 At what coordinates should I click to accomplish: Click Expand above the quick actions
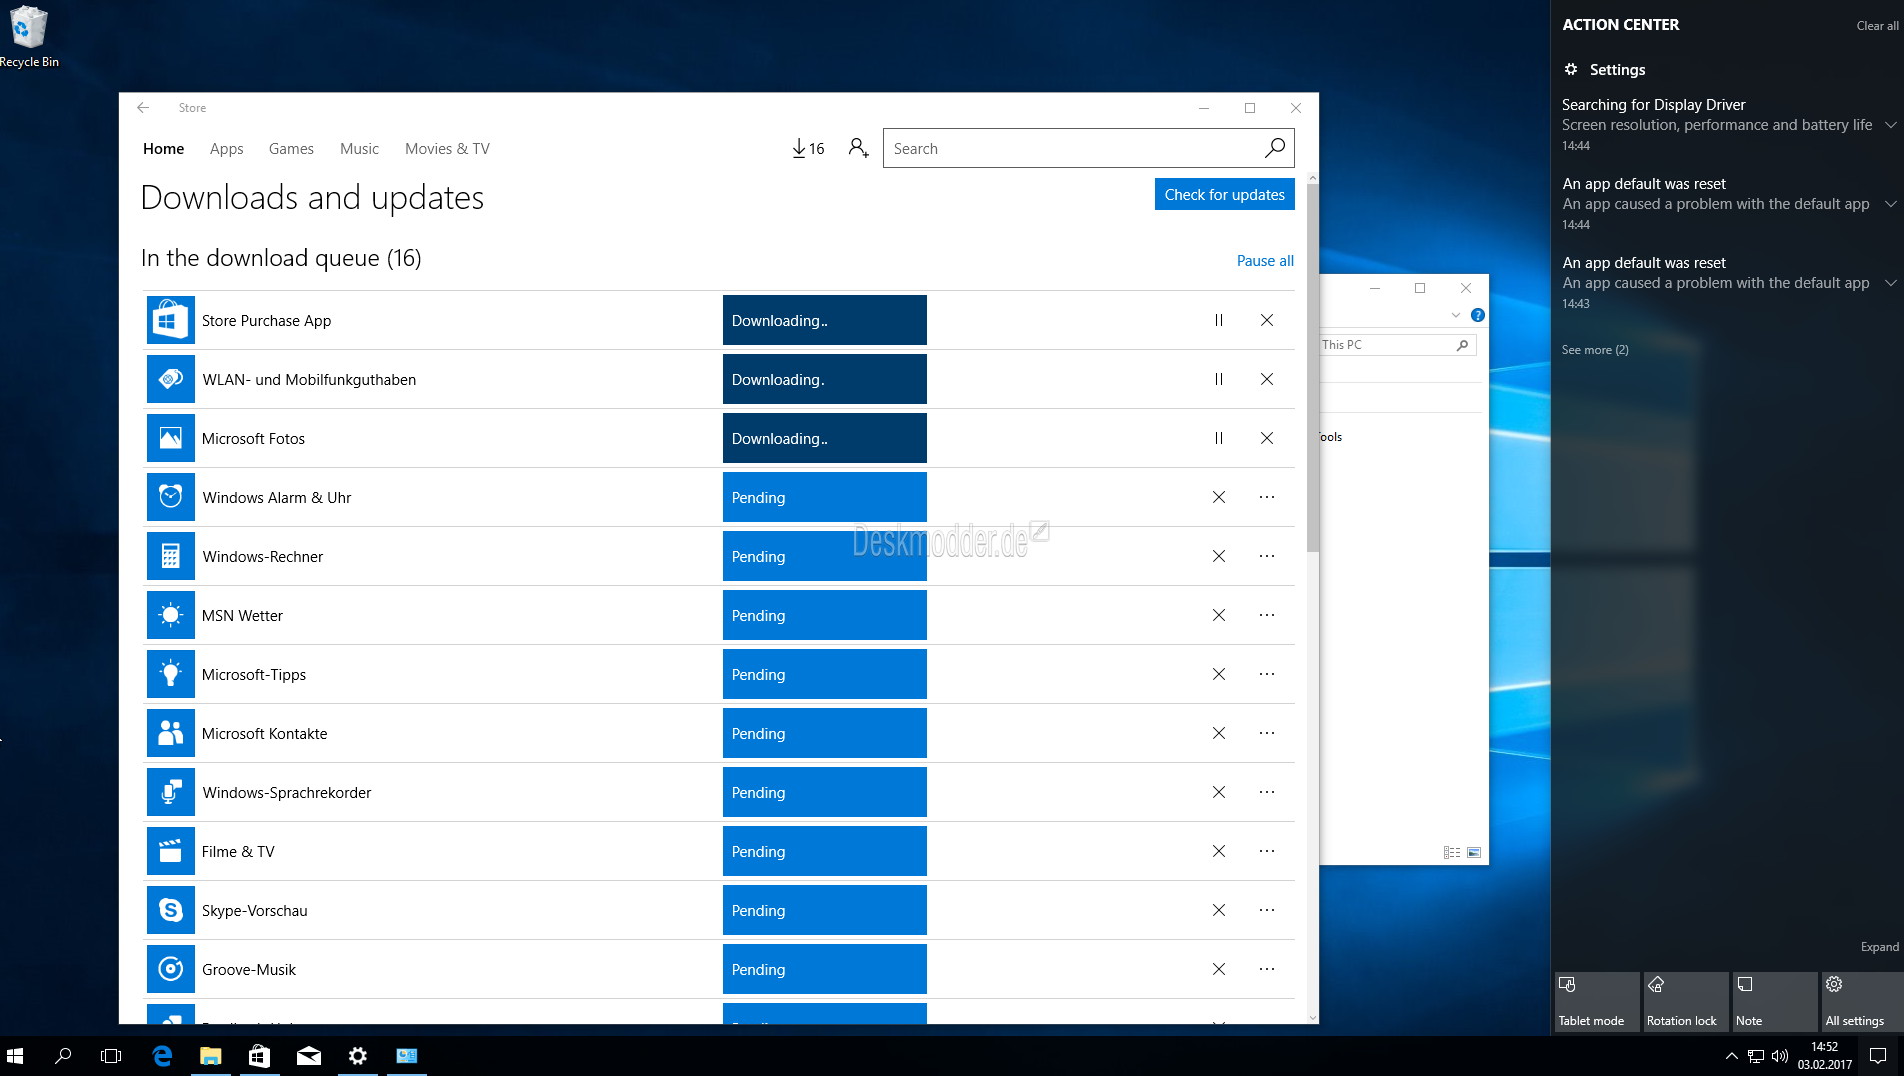point(1879,947)
